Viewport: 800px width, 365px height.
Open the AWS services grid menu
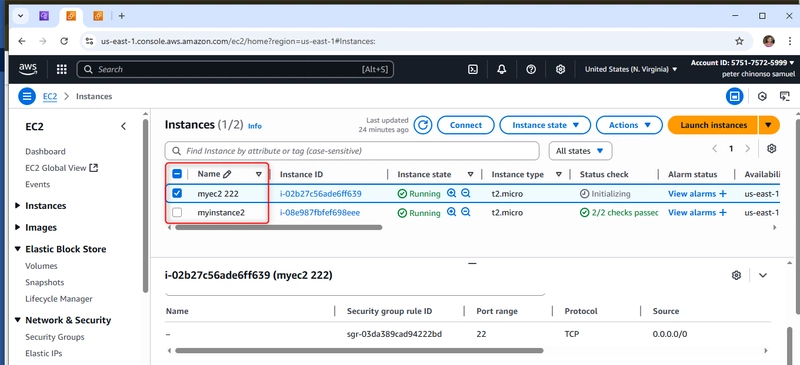62,69
